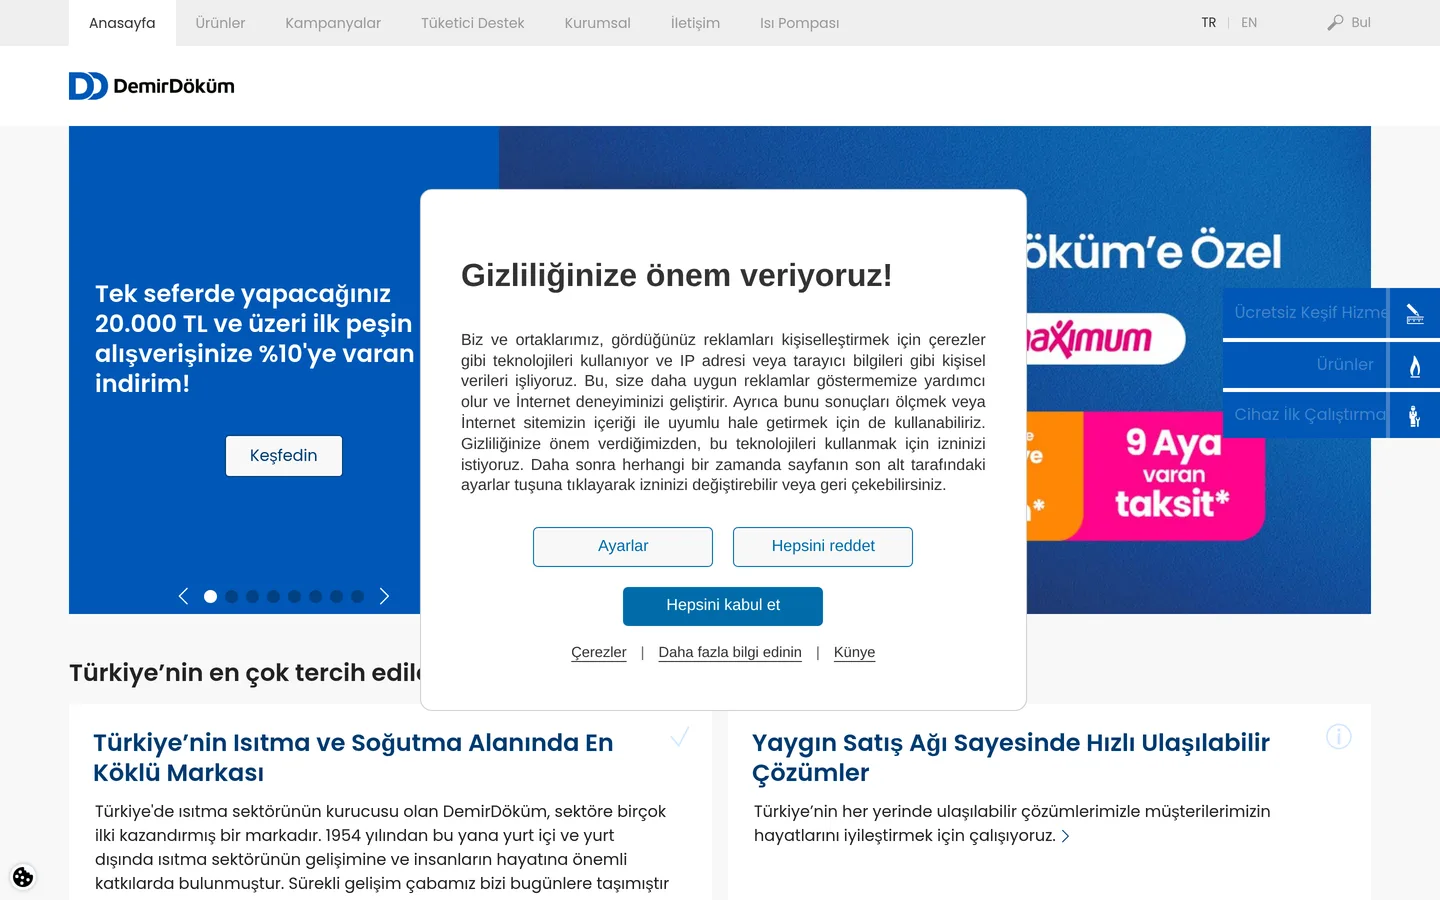Click the Hepsini reddet button
The image size is (1440, 900).
[823, 547]
